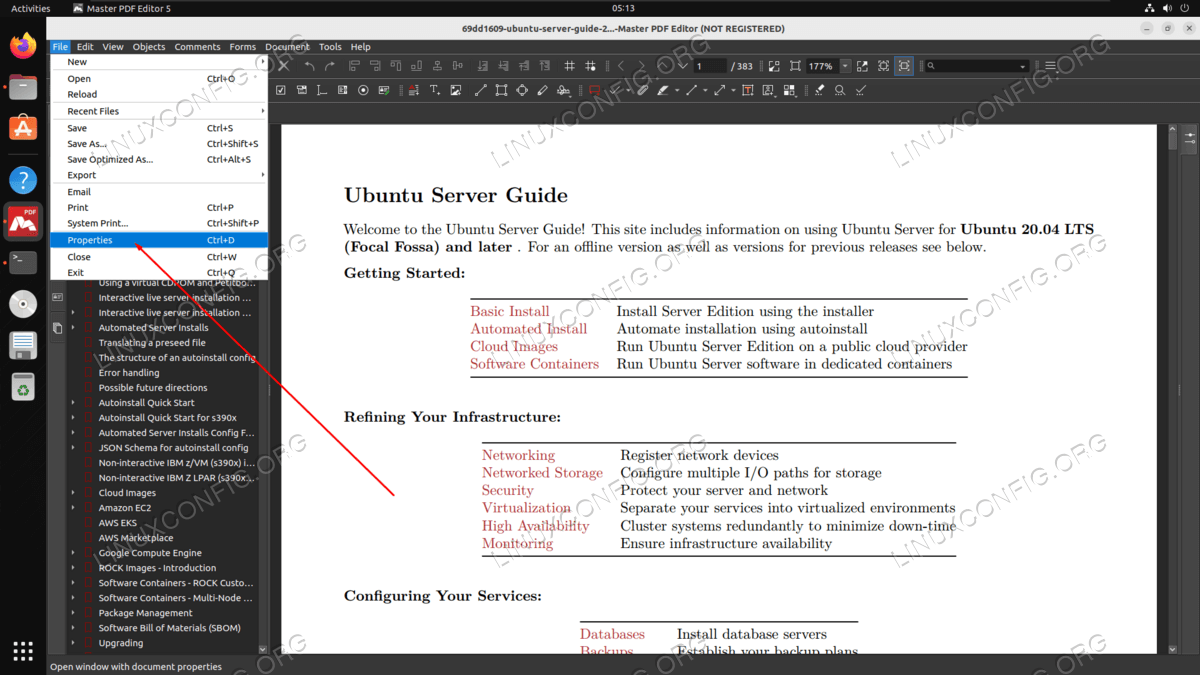
Task: Select the Rectangle drawing tool
Action: (x=501, y=90)
